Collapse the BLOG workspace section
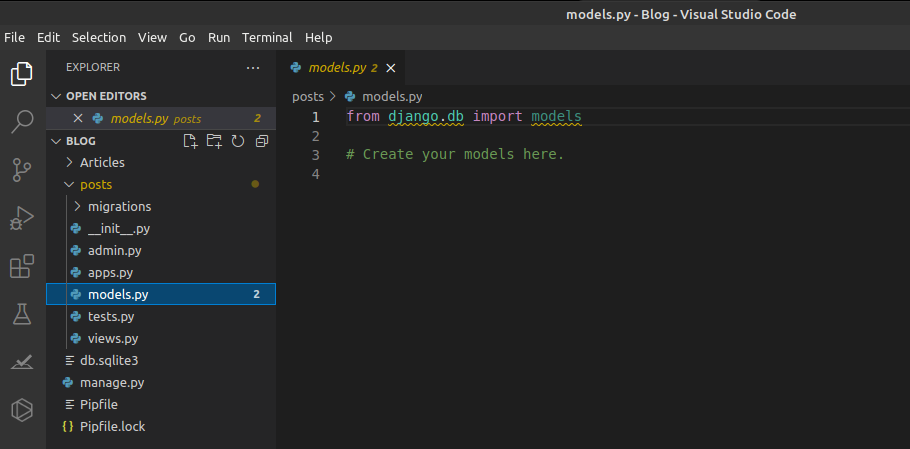The image size is (910, 449). pyautogui.click(x=56, y=141)
